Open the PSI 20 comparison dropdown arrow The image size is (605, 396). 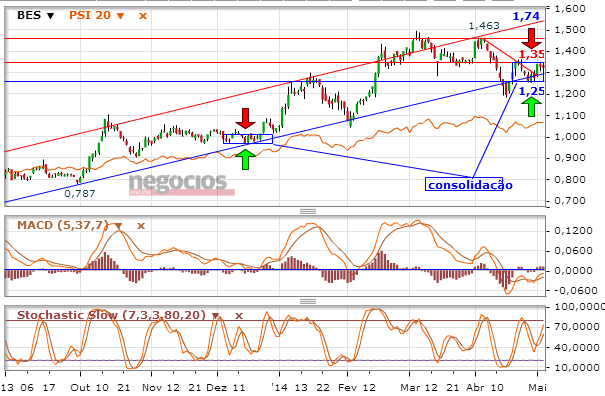tap(121, 16)
